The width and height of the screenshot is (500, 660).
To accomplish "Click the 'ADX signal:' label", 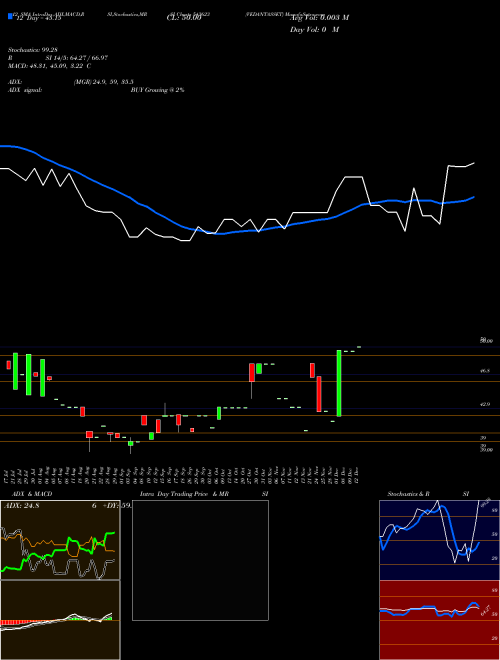I will pyautogui.click(x=25, y=90).
